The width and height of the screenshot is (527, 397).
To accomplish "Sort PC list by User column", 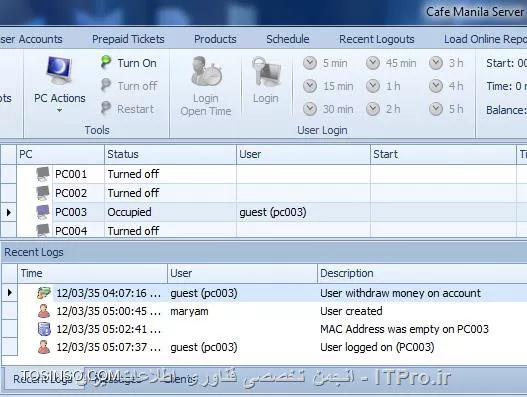I will (303, 154).
